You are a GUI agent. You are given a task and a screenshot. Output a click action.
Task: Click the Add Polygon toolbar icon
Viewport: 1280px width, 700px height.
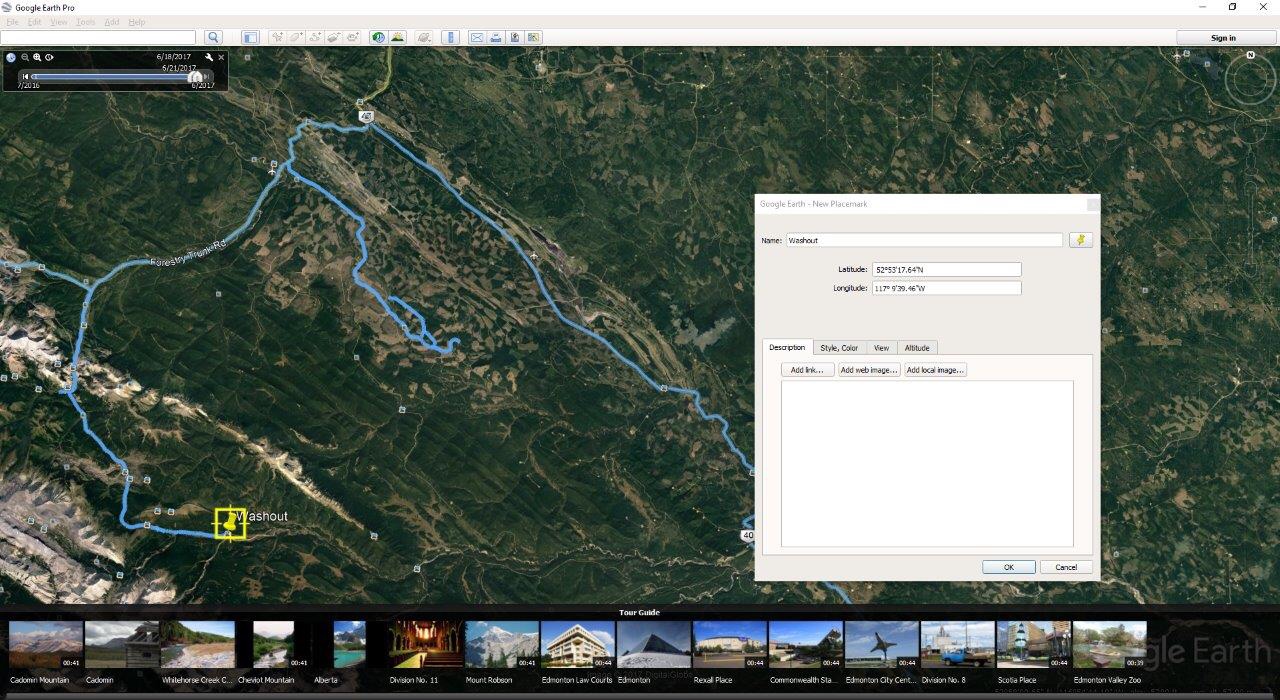point(297,38)
